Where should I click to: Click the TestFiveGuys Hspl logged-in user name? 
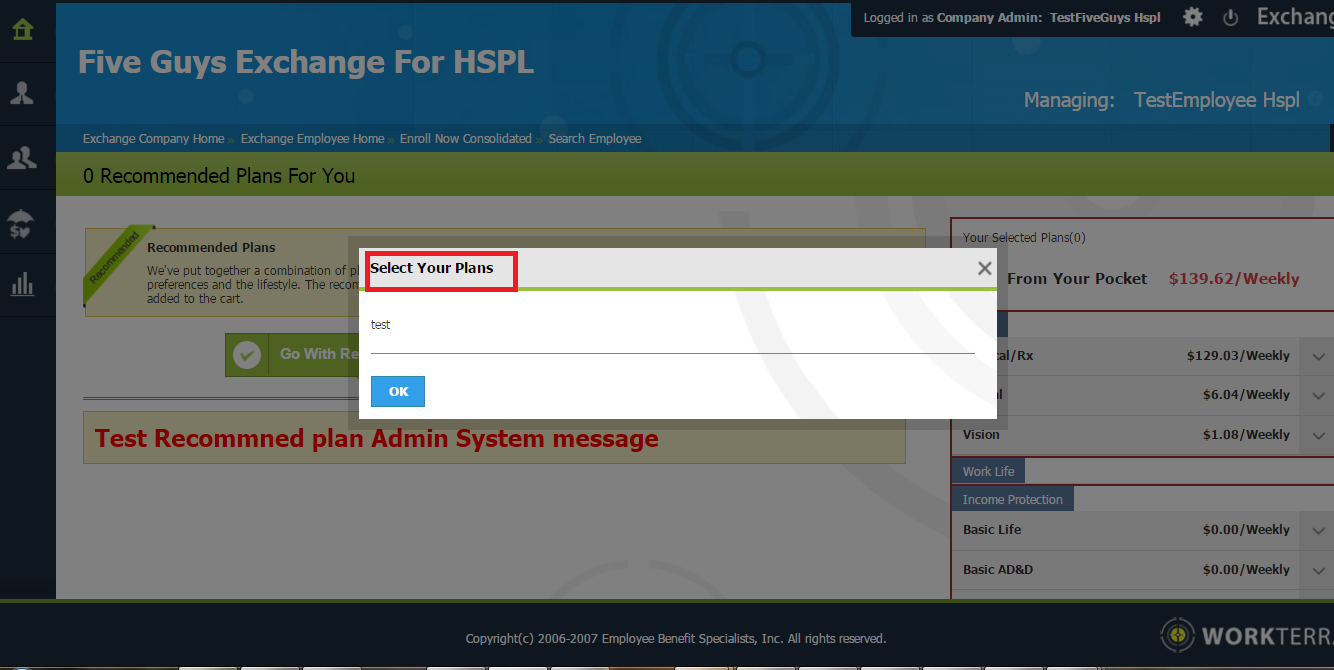(x=1105, y=18)
